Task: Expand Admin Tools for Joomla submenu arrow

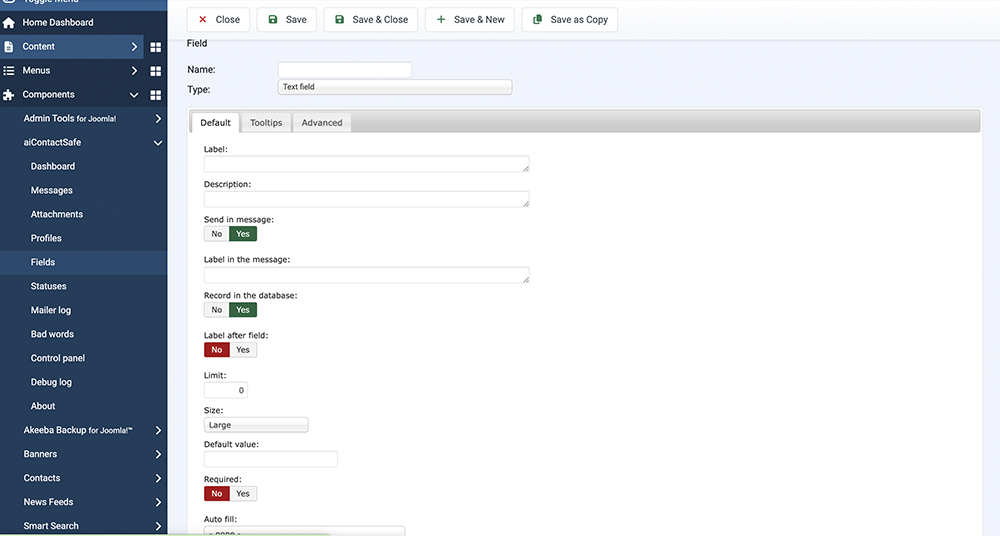Action: 158,119
